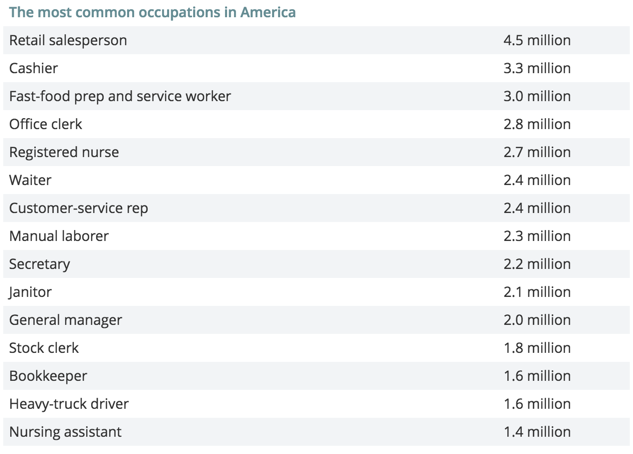This screenshot has height=454, width=633.
Task: Select Fast-food prep and service worker
Action: pos(120,96)
